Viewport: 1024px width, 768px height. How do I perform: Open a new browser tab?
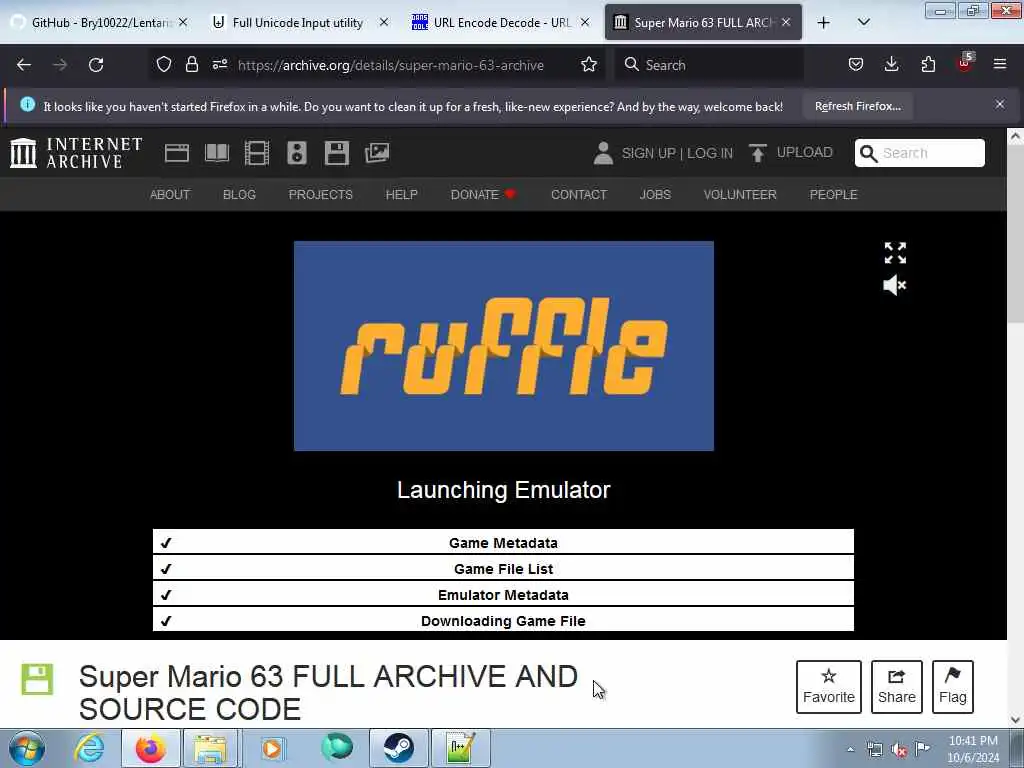[824, 23]
